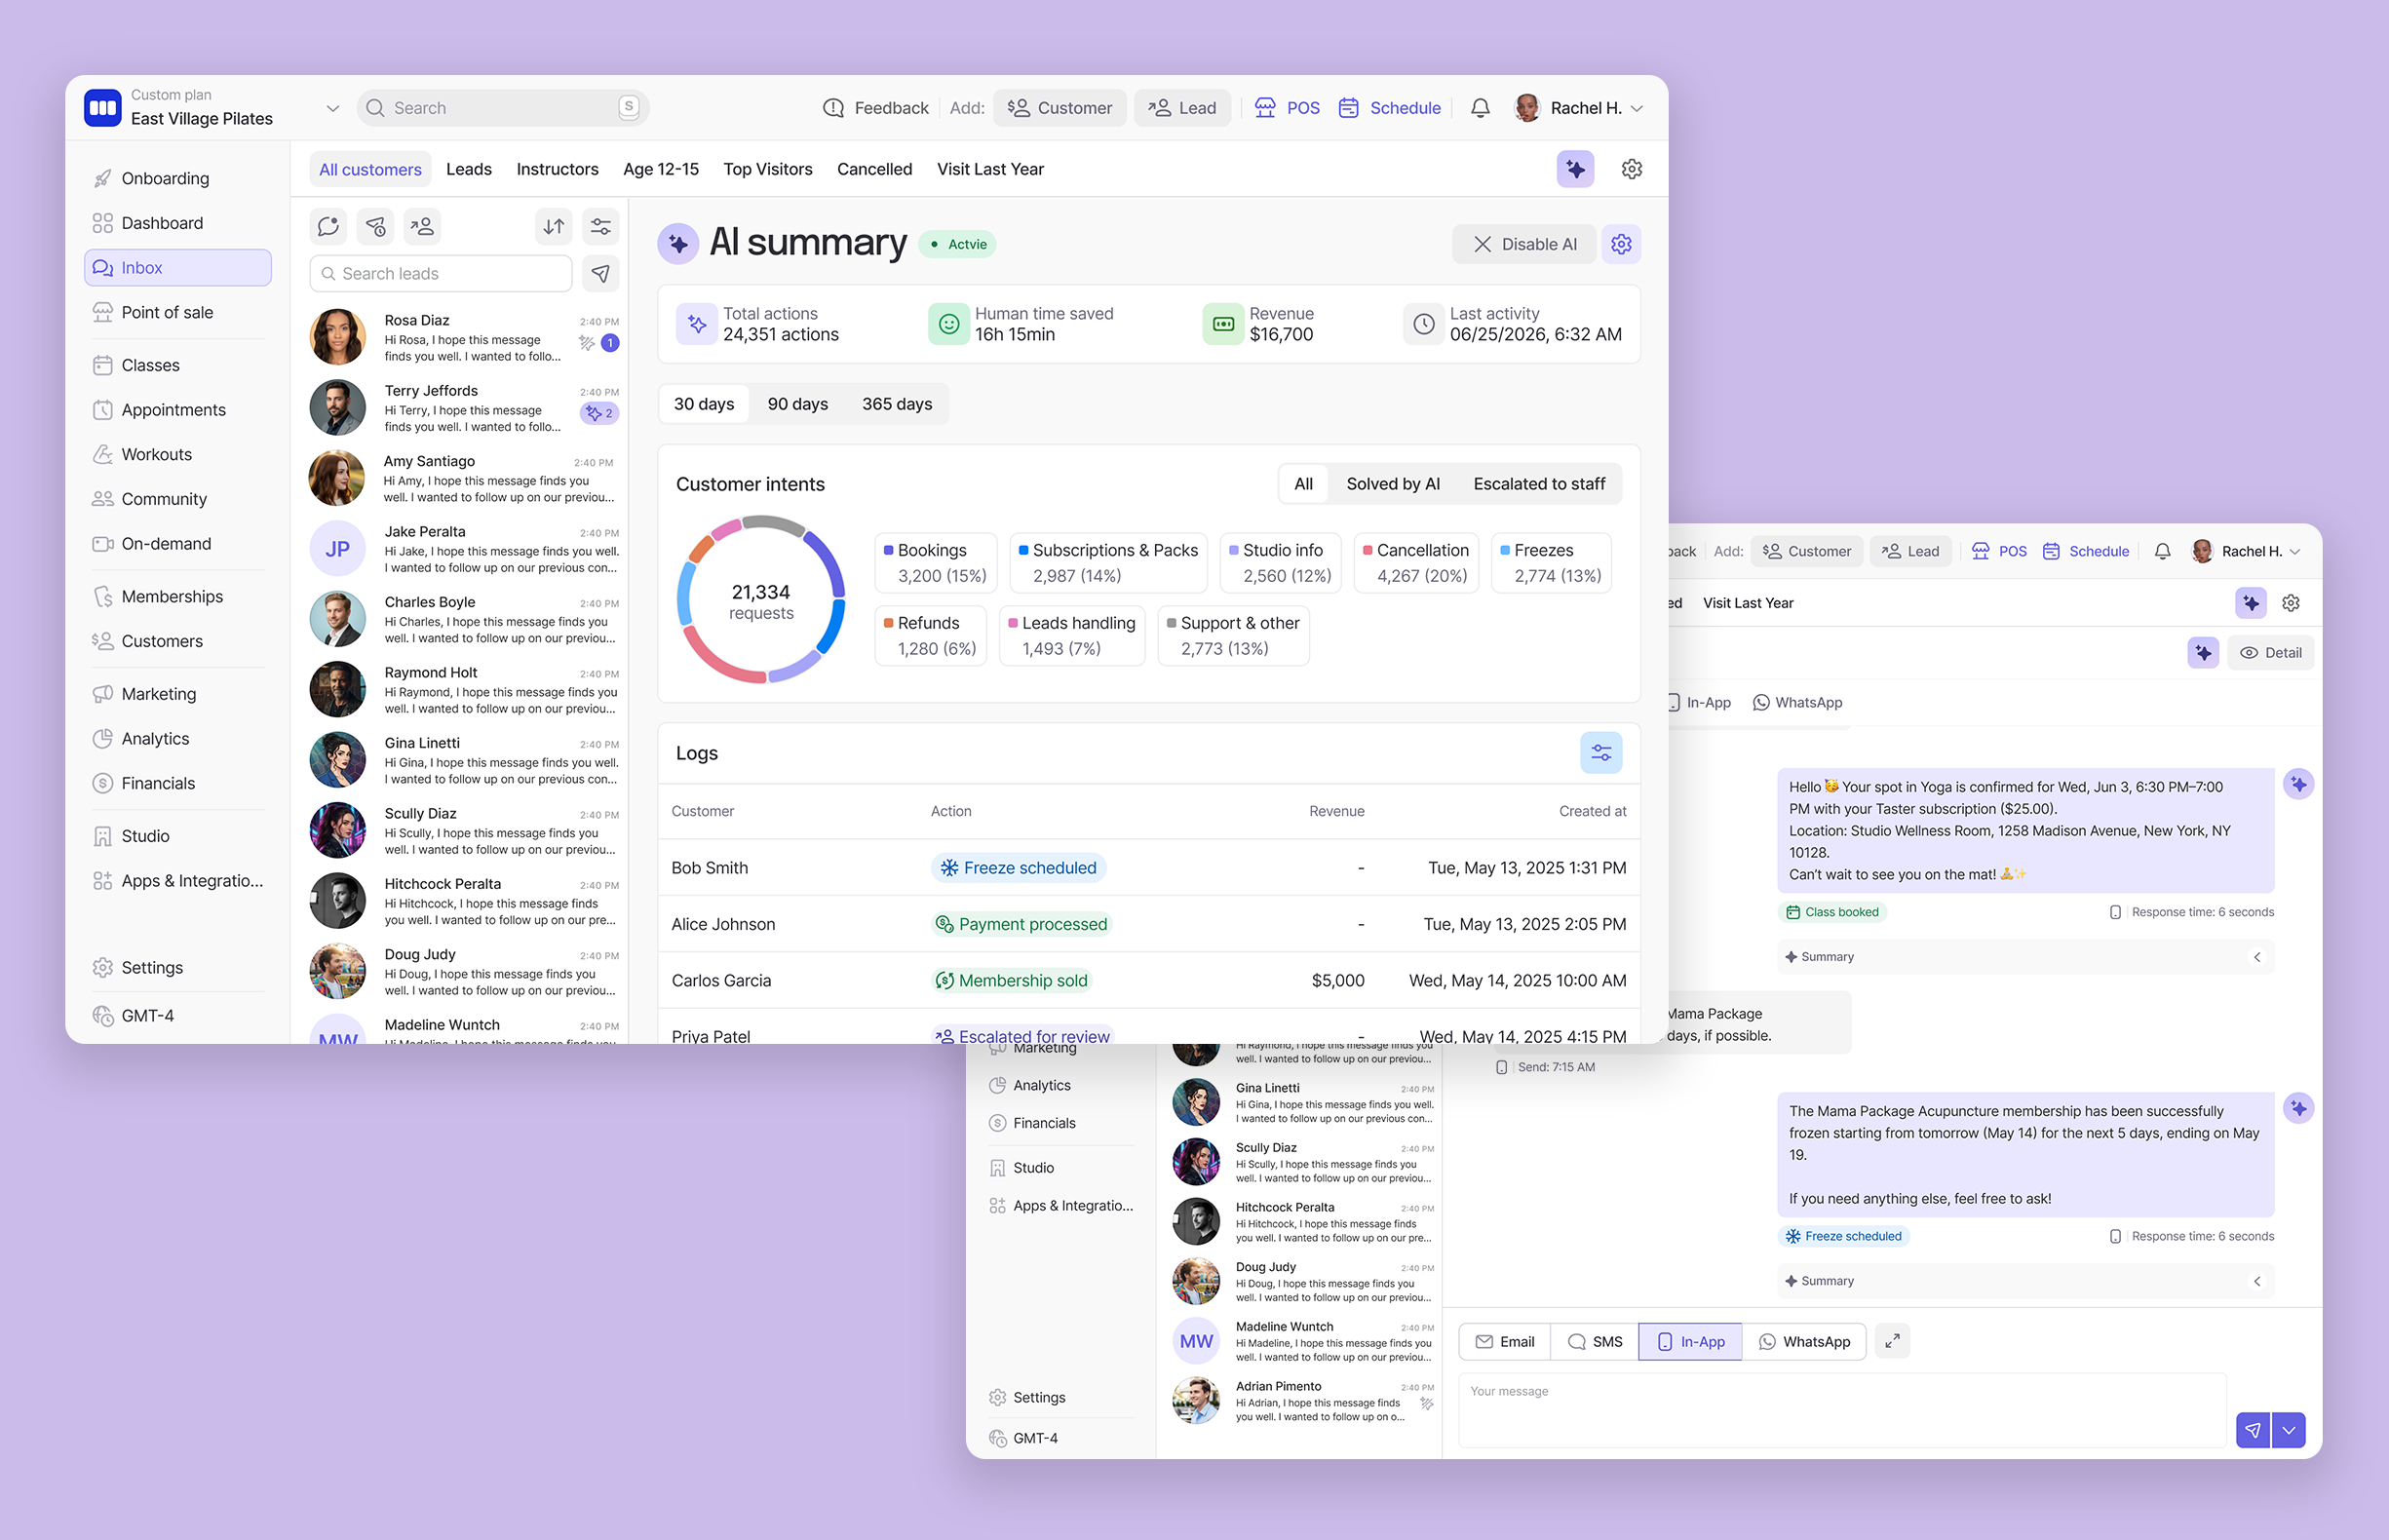Image resolution: width=2389 pixels, height=1540 pixels.
Task: Select the 365 days range
Action: click(897, 404)
